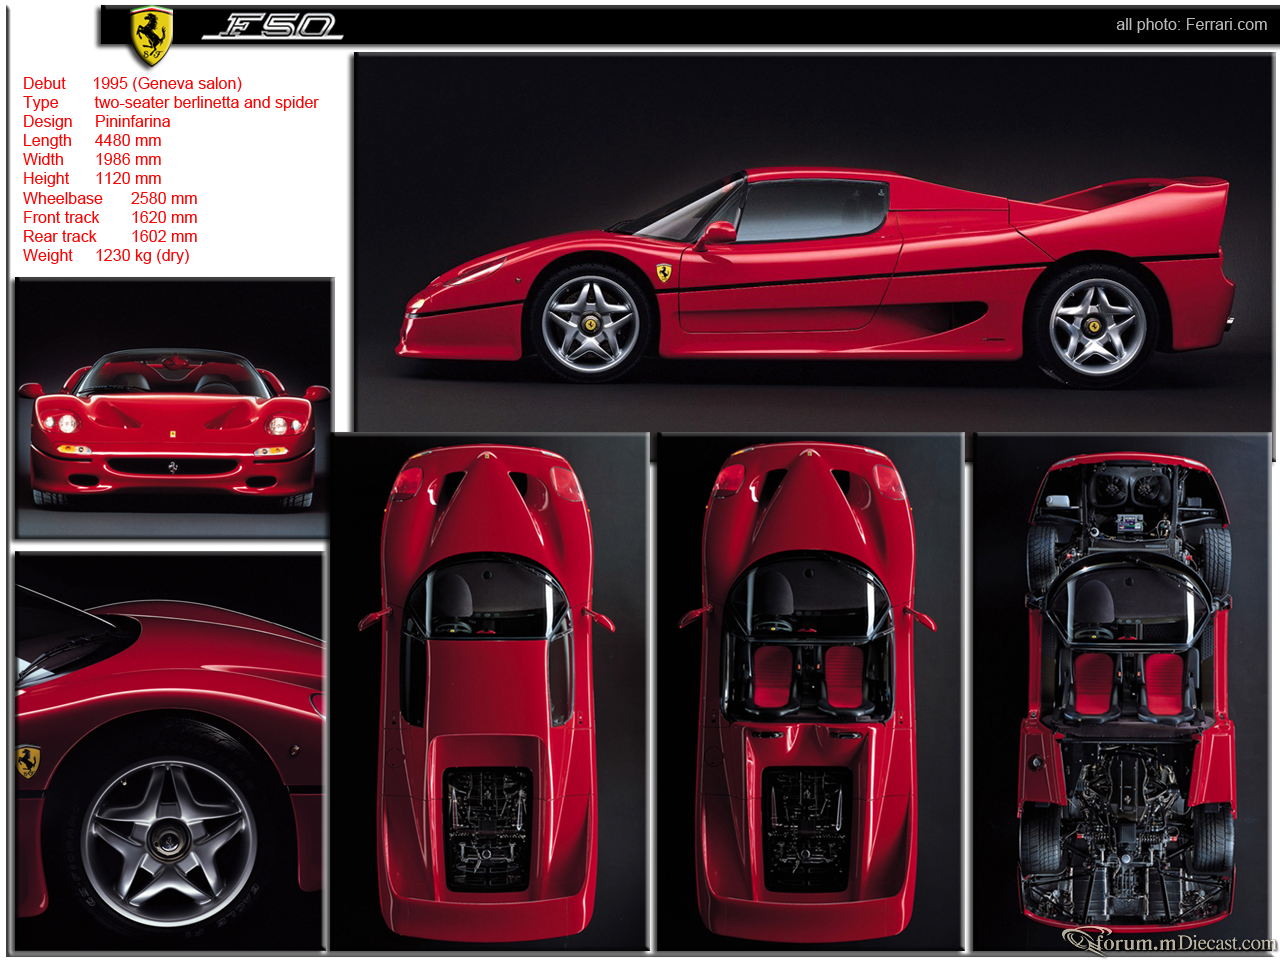Click the weight value '1230 kg (dry)'

tap(142, 256)
